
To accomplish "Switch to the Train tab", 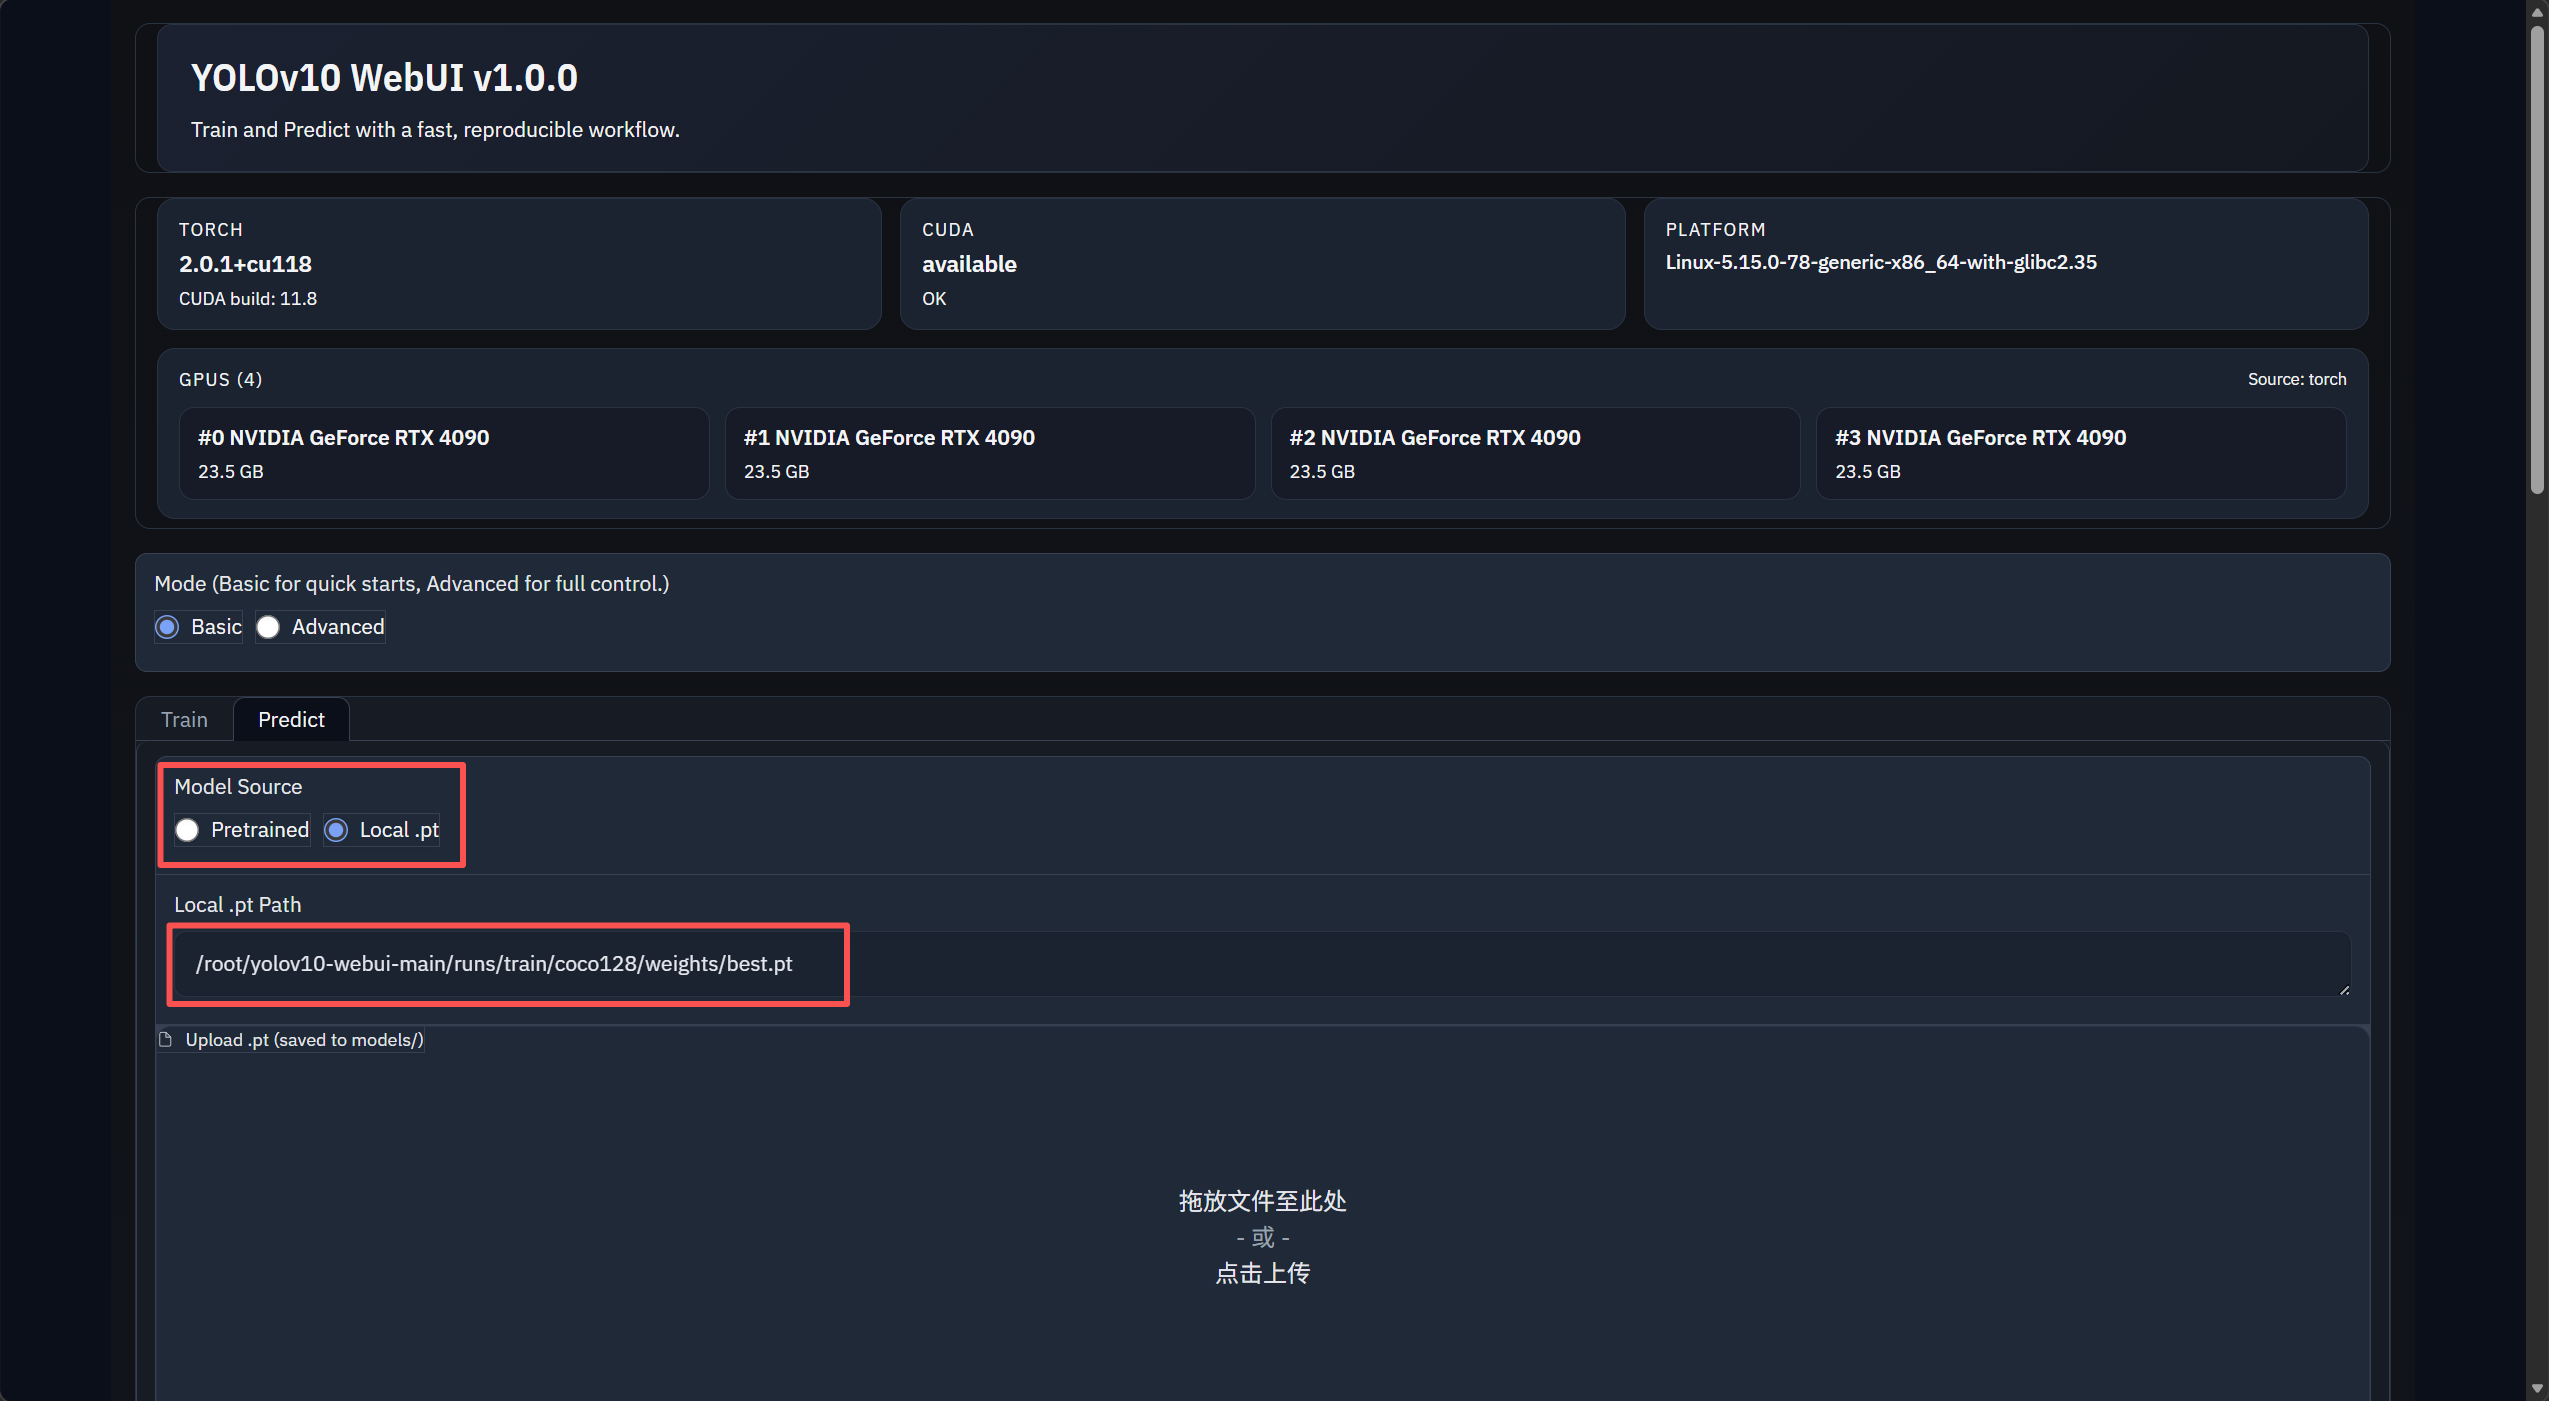I will [184, 720].
